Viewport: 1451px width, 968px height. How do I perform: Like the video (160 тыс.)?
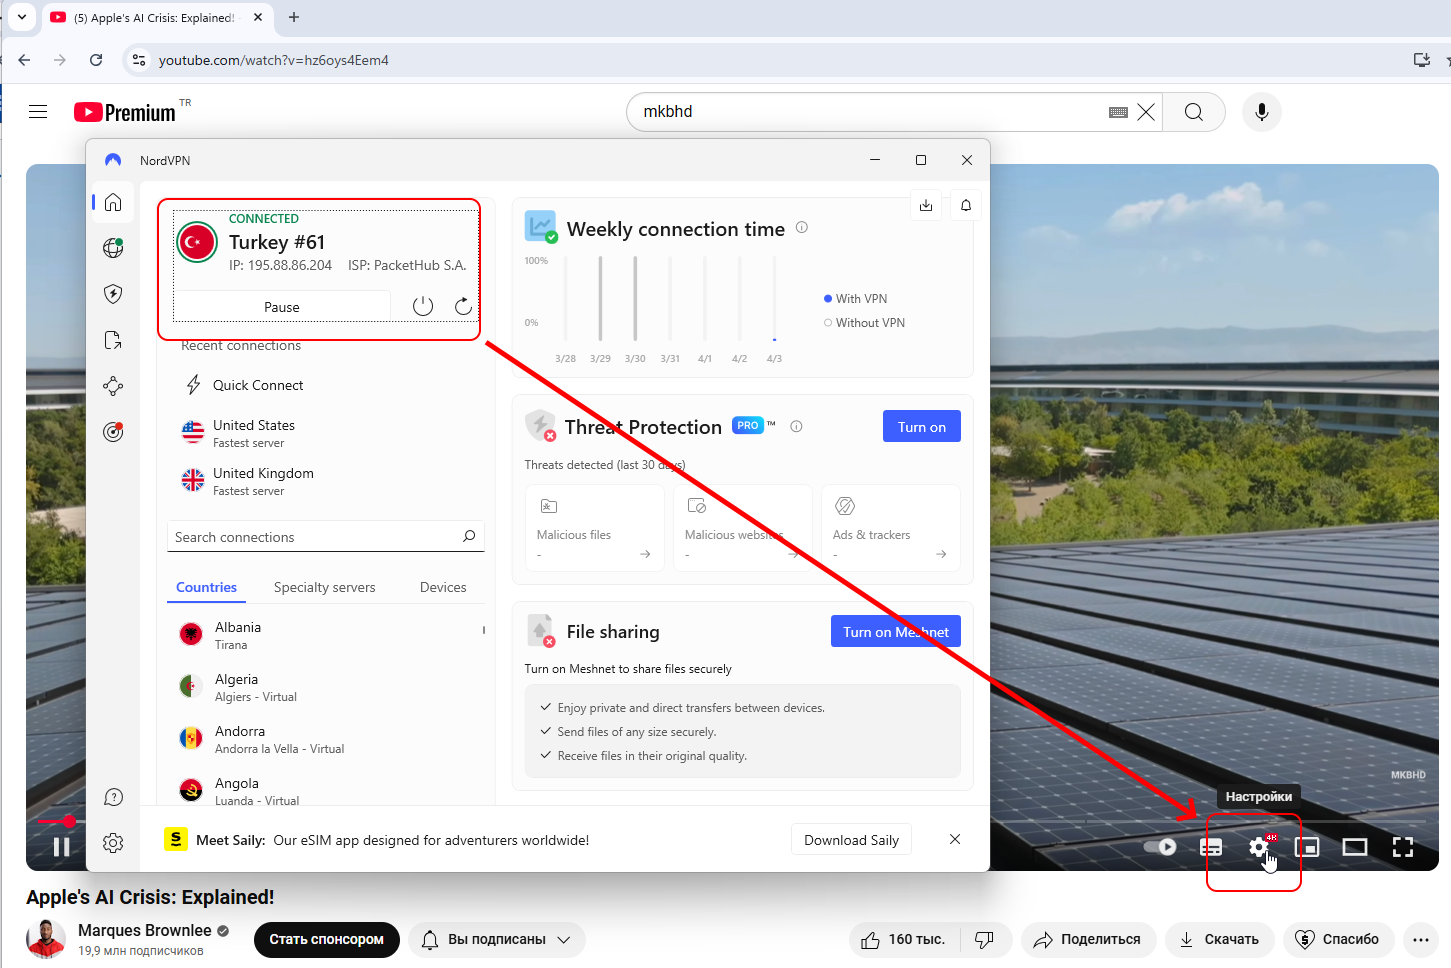click(x=905, y=939)
